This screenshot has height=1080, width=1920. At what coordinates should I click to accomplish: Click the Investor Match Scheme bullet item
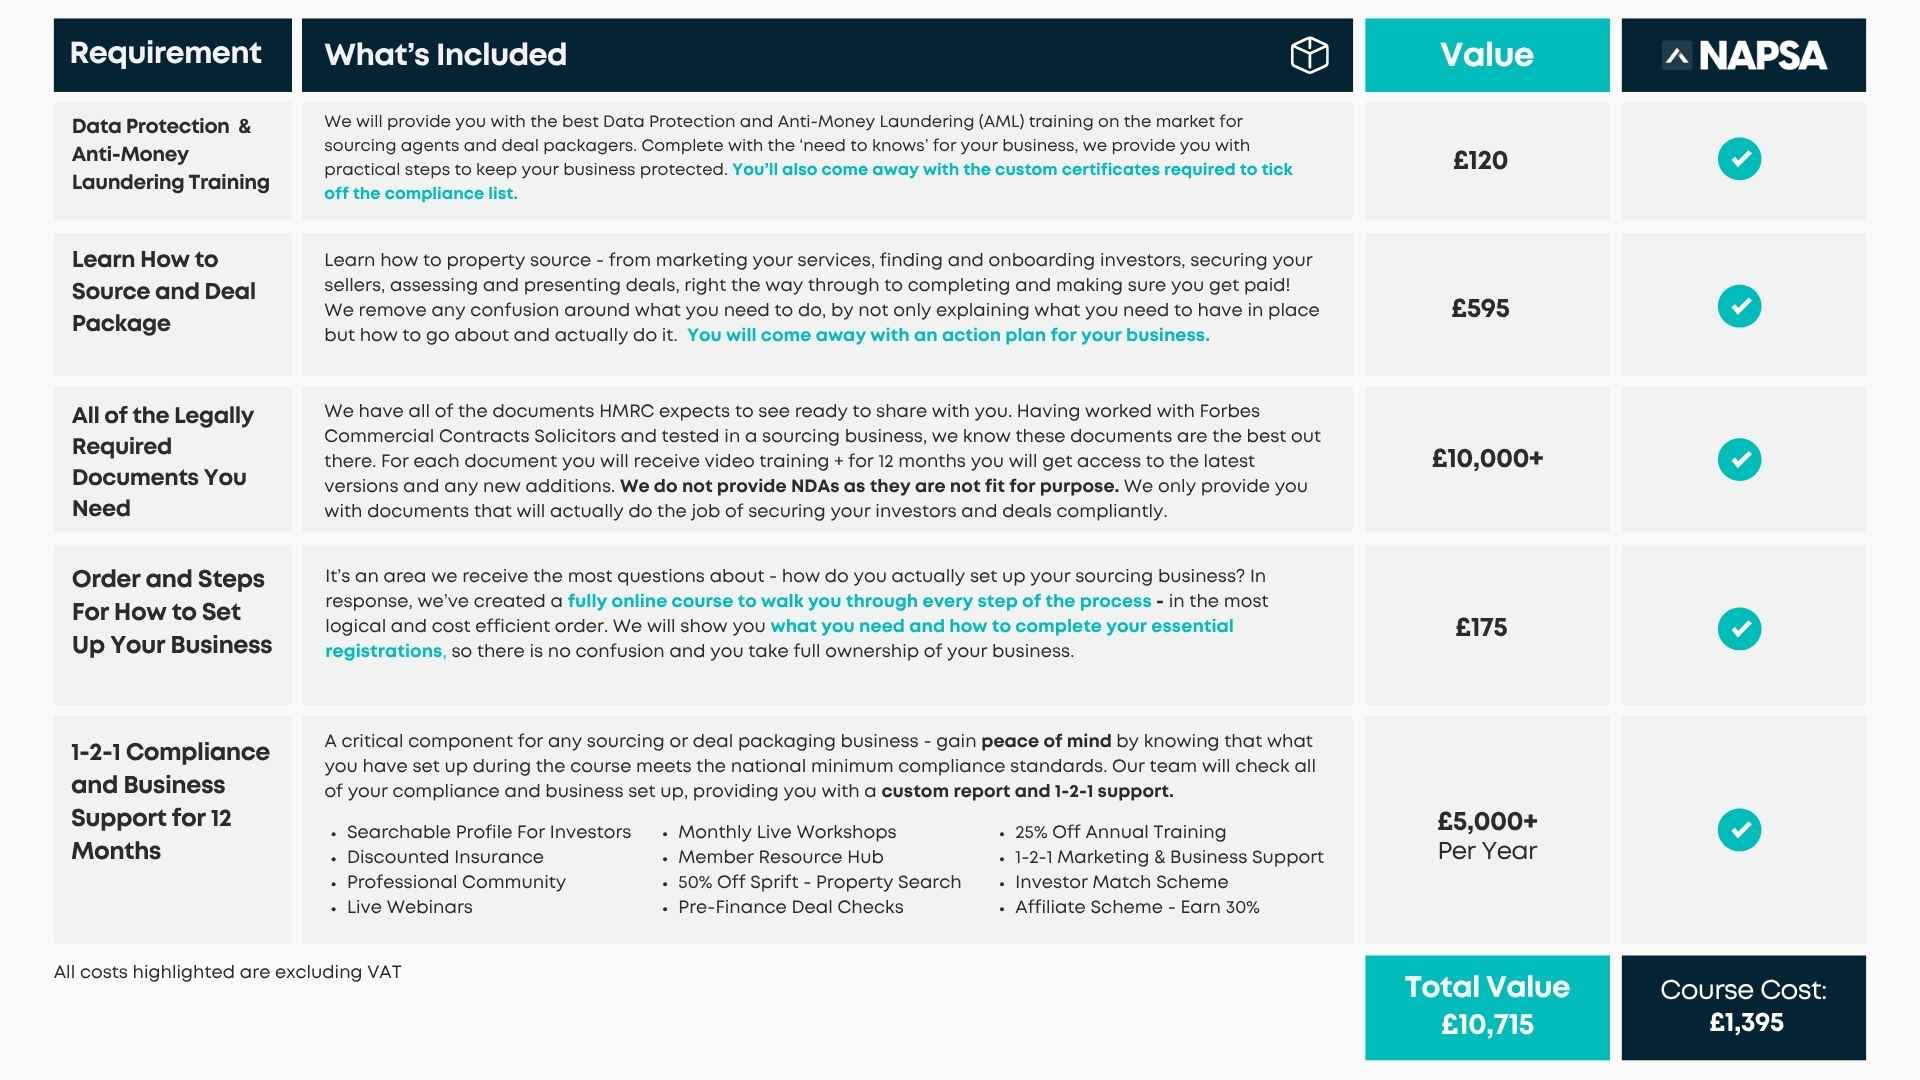click(1121, 882)
